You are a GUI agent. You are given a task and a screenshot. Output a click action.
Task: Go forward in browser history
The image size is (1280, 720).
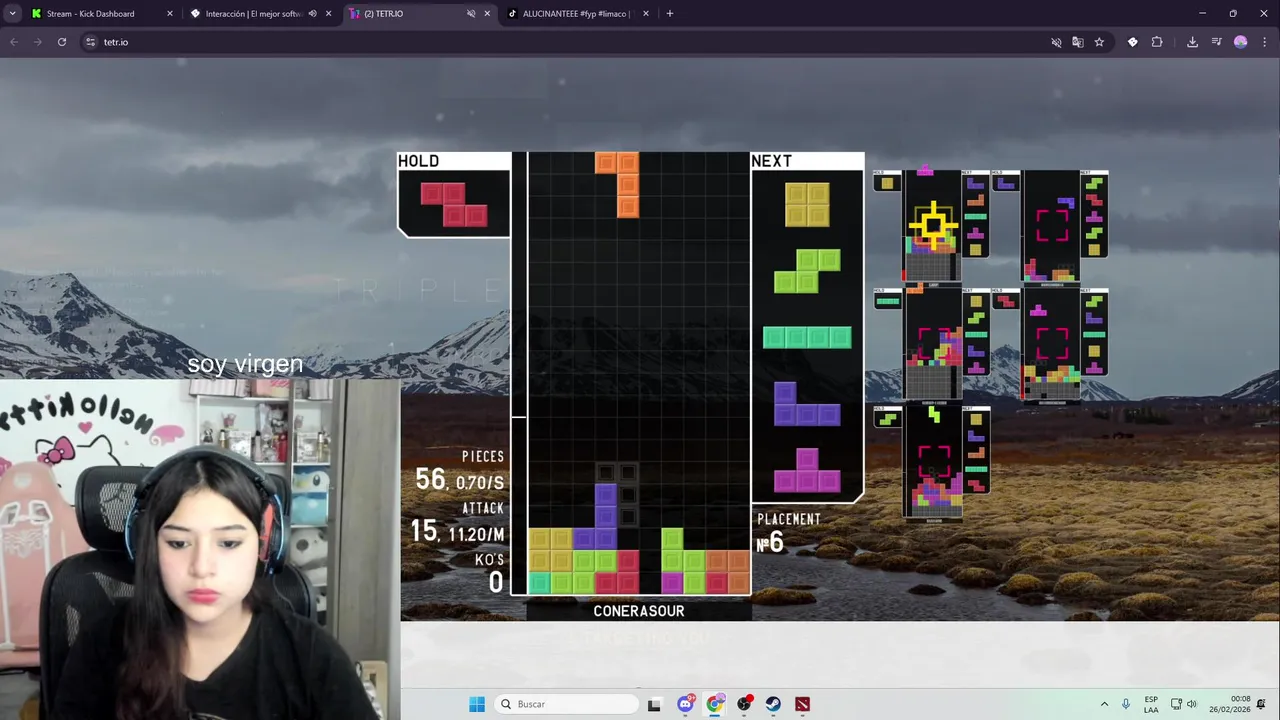tap(38, 42)
